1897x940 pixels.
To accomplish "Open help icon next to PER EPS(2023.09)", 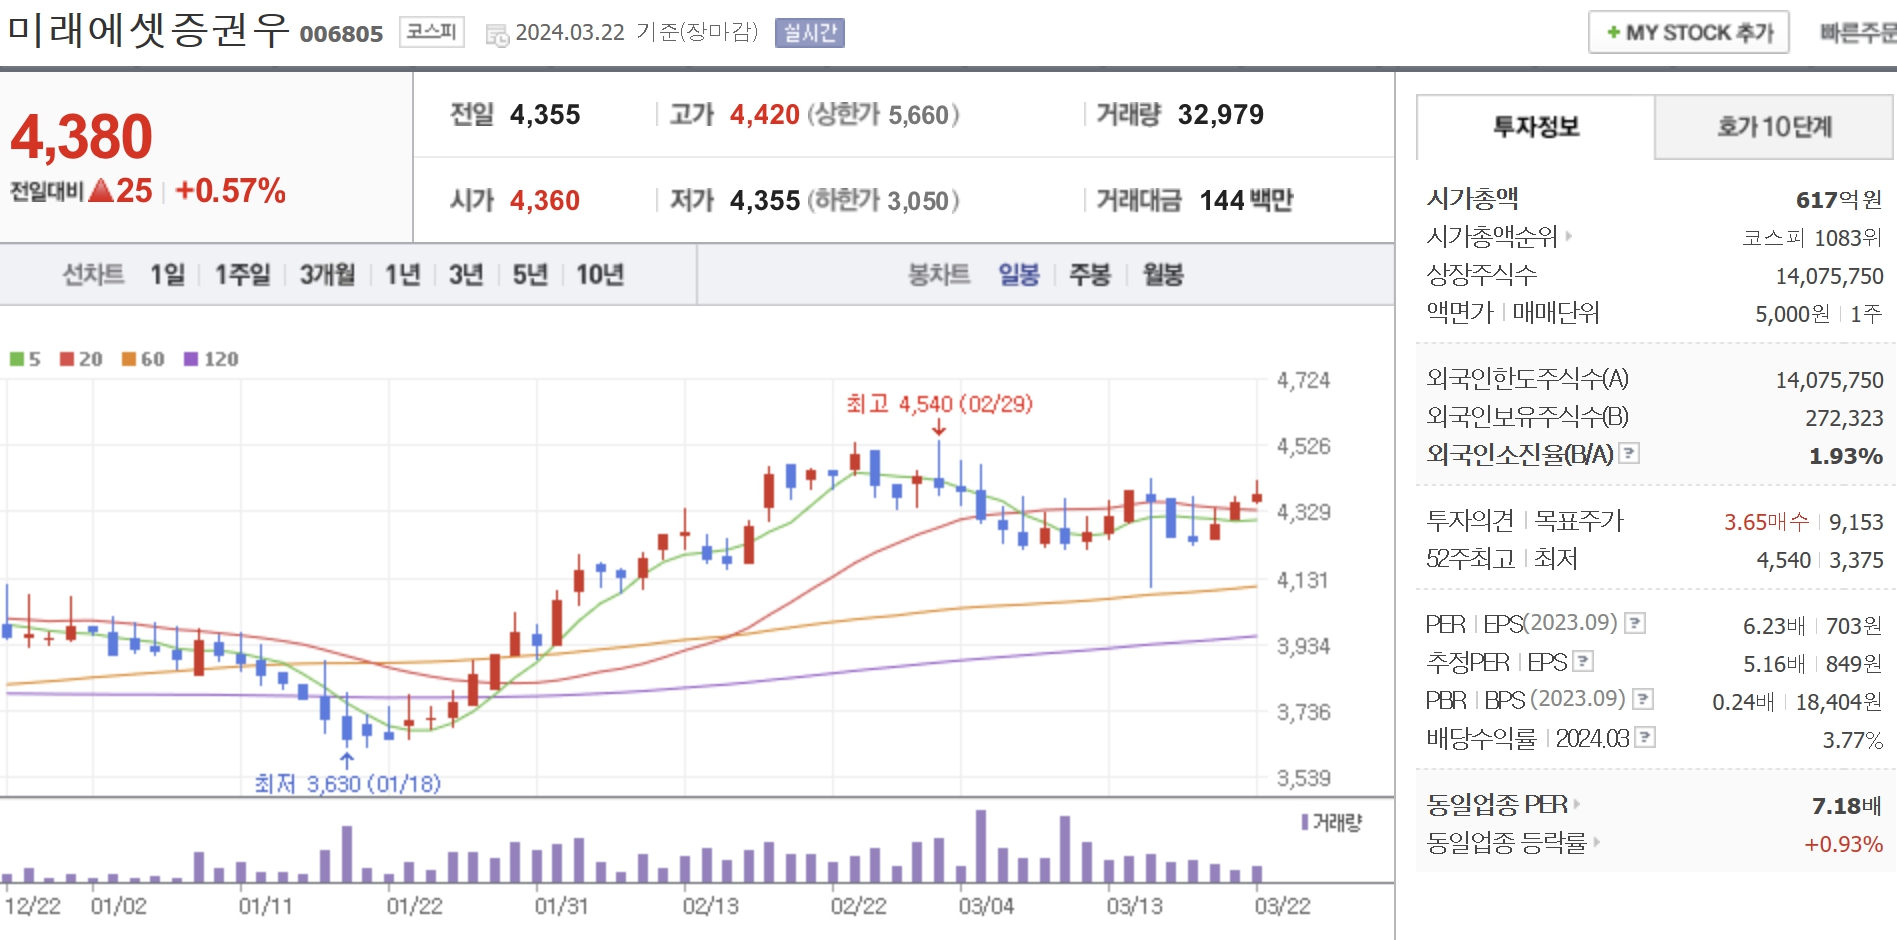I will pyautogui.click(x=1635, y=623).
